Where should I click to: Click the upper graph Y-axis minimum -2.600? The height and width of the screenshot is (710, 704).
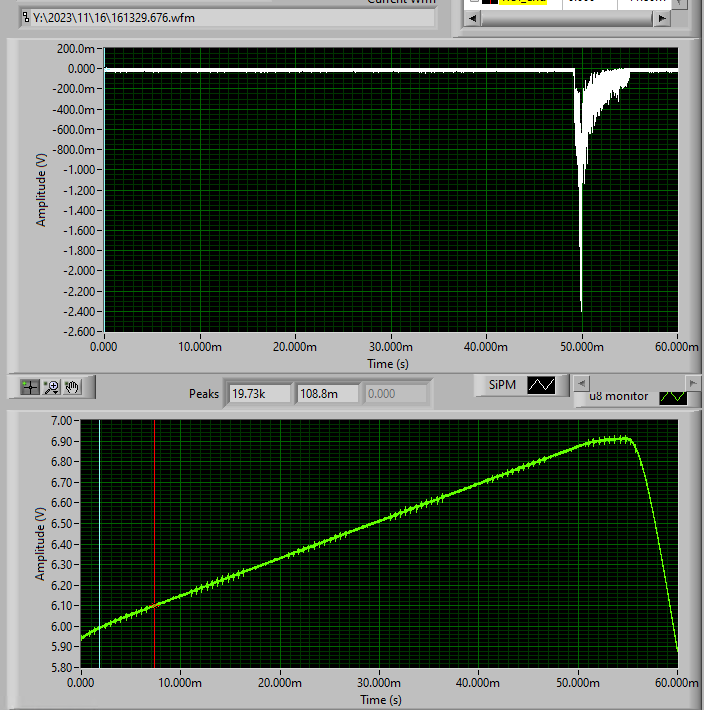(x=79, y=331)
